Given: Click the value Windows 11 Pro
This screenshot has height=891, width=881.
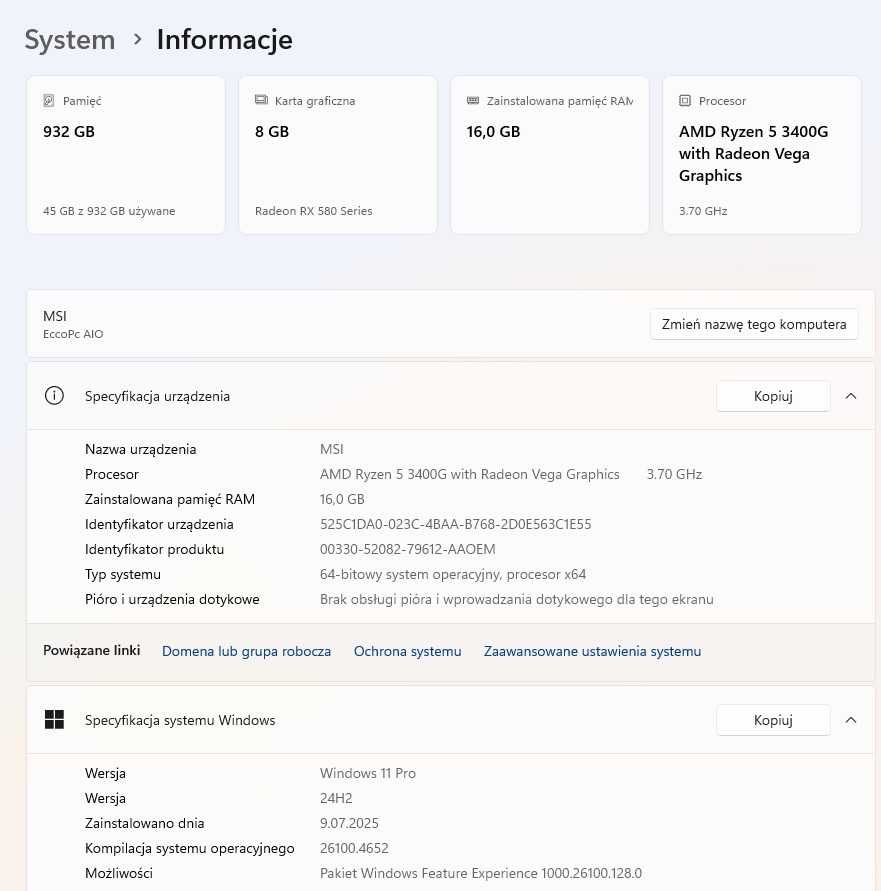Looking at the screenshot, I should (x=368, y=773).
